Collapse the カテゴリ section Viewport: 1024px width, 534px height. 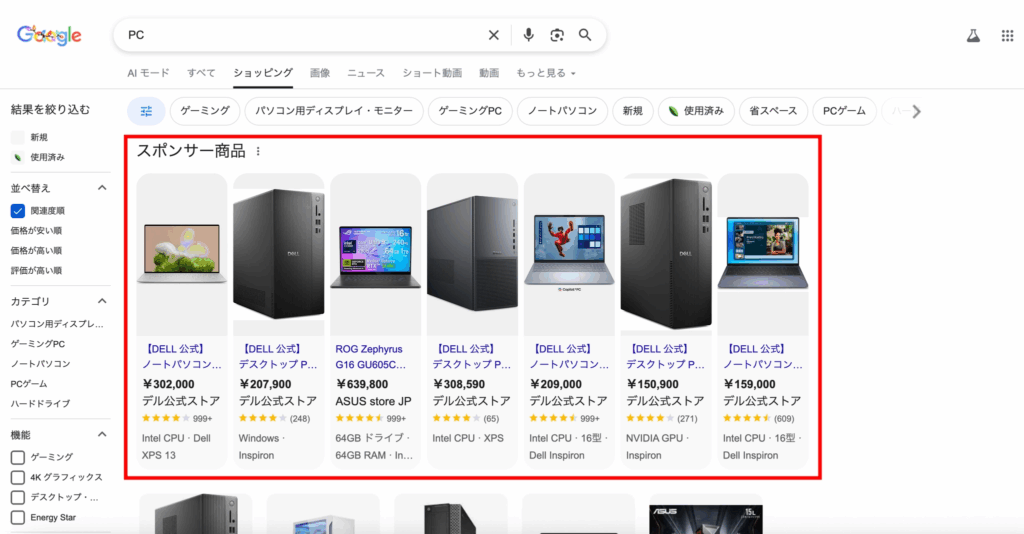(102, 301)
